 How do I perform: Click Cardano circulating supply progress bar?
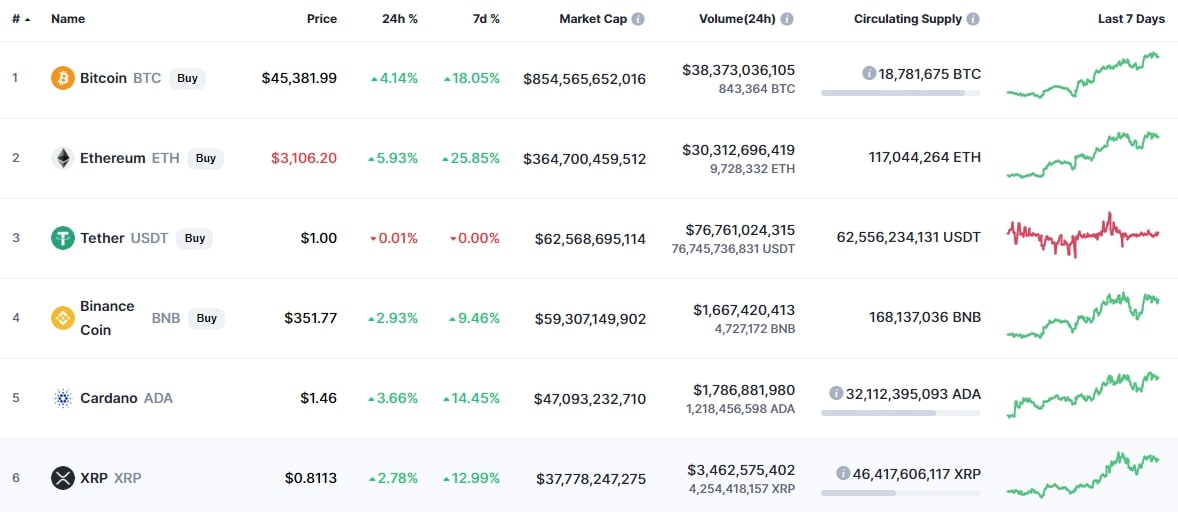(x=900, y=413)
